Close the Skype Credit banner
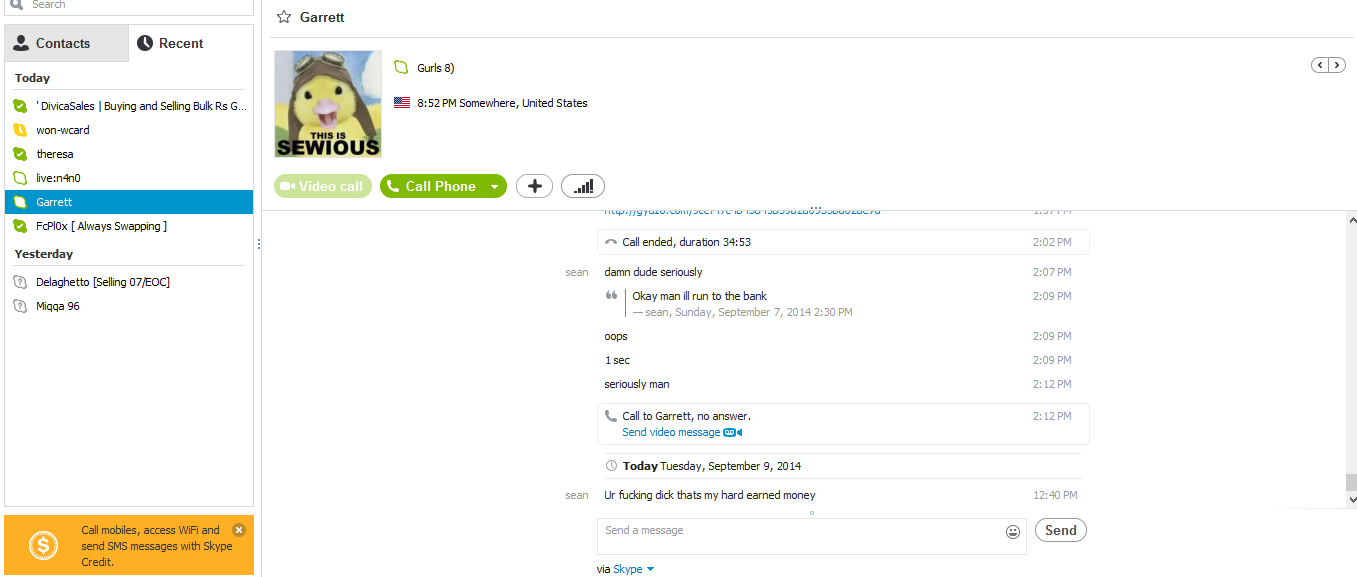 [239, 530]
